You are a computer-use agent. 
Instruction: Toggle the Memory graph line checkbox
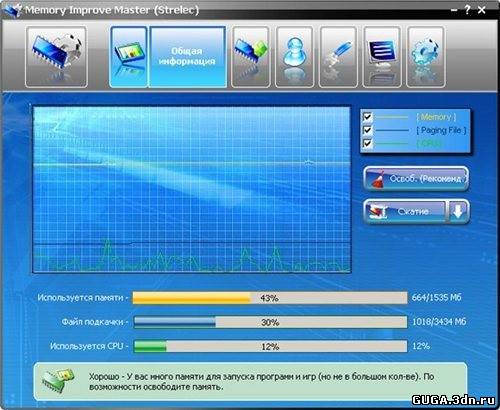[x=367, y=117]
